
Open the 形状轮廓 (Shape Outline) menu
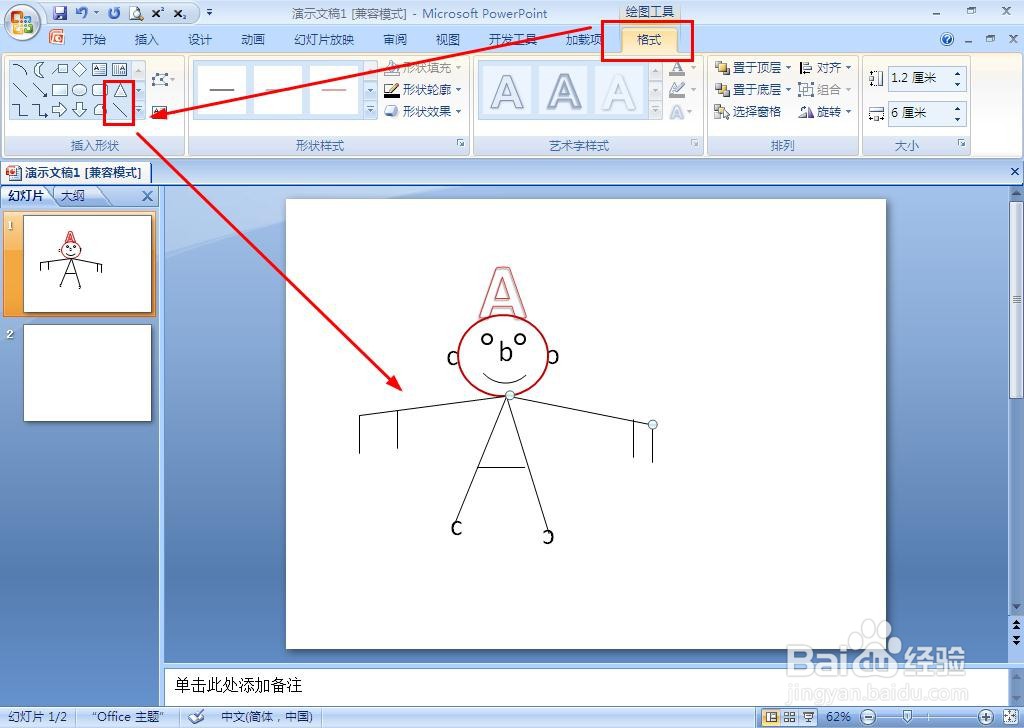pyautogui.click(x=424, y=89)
